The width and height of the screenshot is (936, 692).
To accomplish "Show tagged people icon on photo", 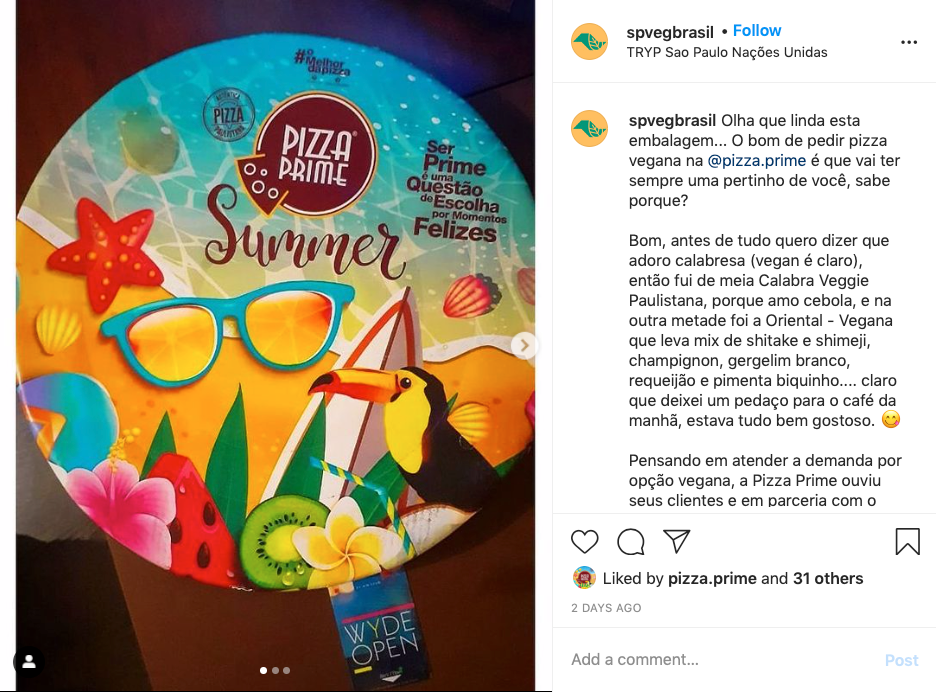I will click(x=29, y=662).
